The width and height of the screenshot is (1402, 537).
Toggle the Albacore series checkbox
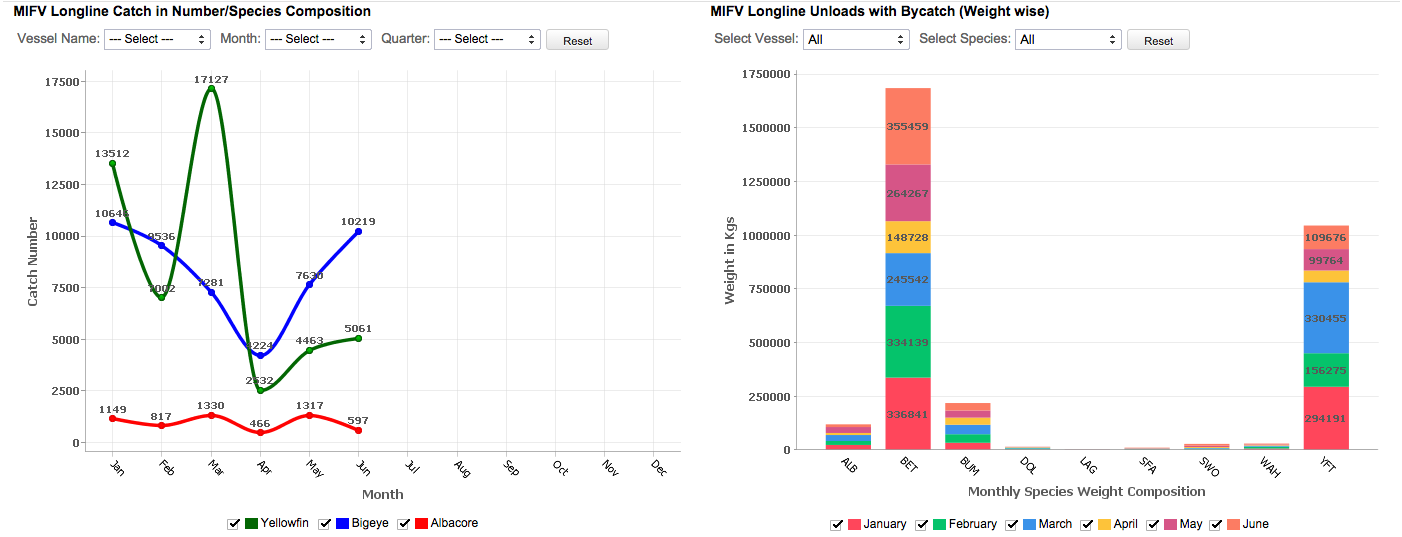(x=404, y=523)
